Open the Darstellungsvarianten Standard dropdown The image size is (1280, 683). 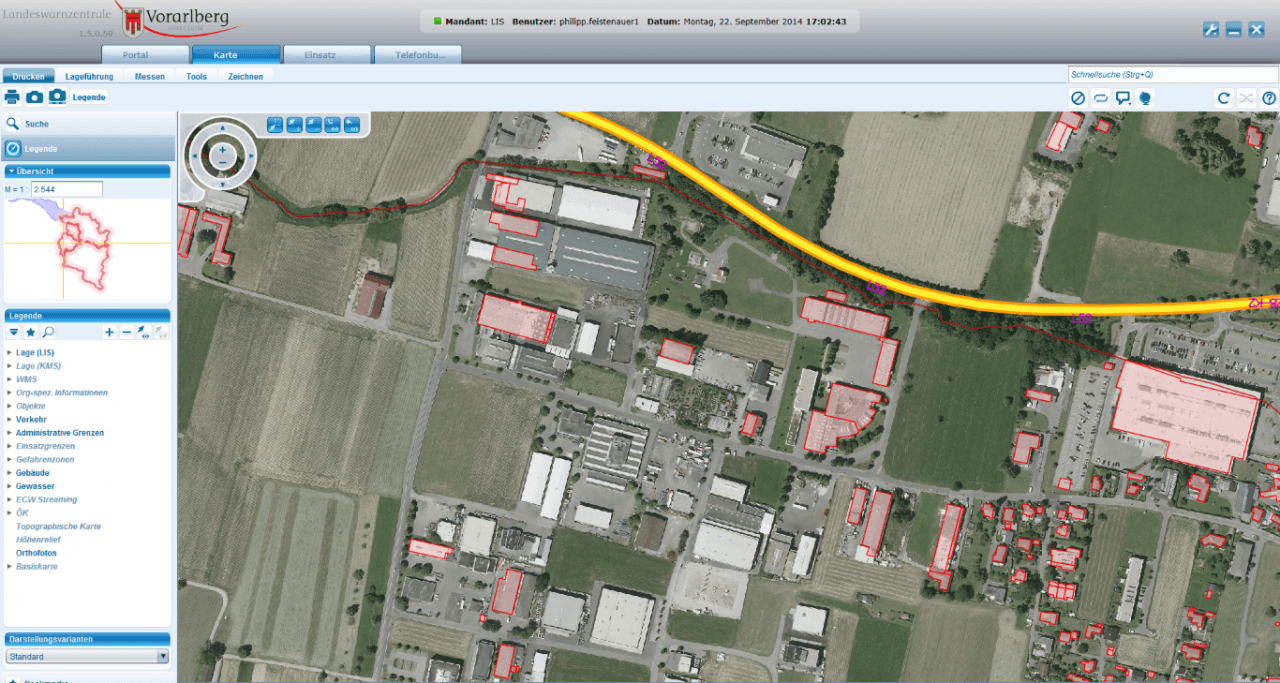pos(162,657)
